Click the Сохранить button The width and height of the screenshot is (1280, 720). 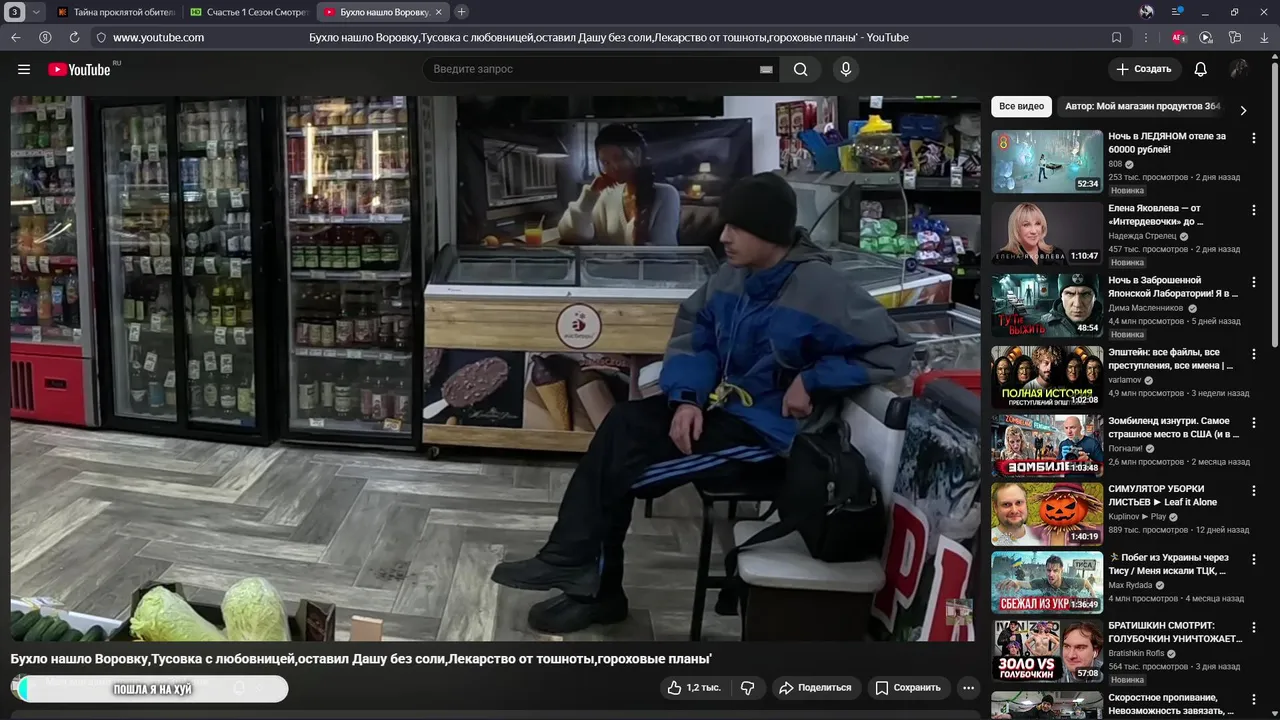click(x=908, y=687)
